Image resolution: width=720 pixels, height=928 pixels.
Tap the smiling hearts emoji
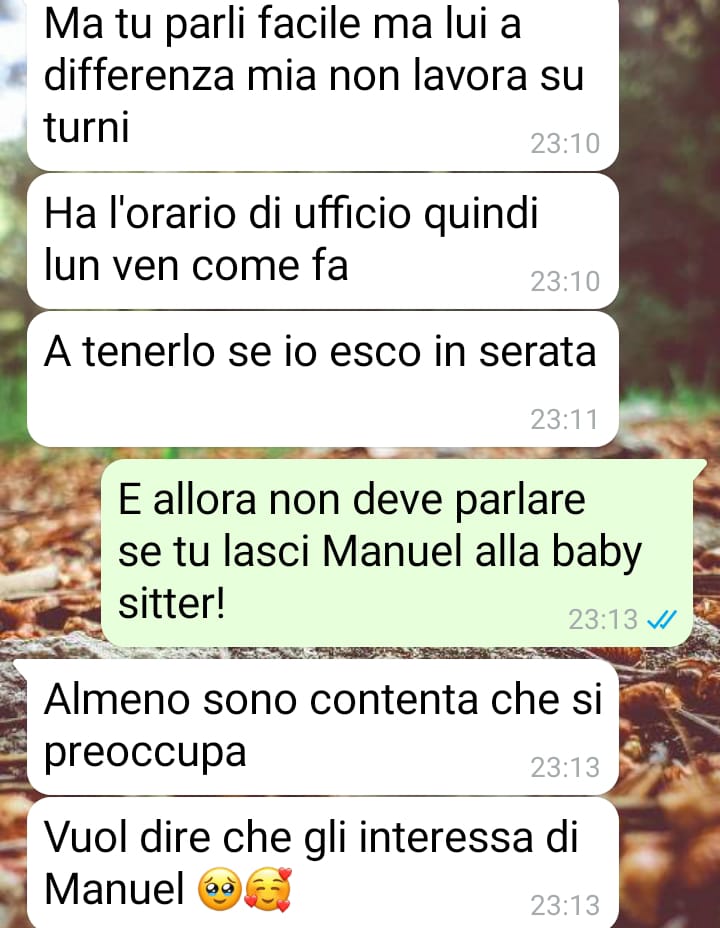(x=268, y=890)
